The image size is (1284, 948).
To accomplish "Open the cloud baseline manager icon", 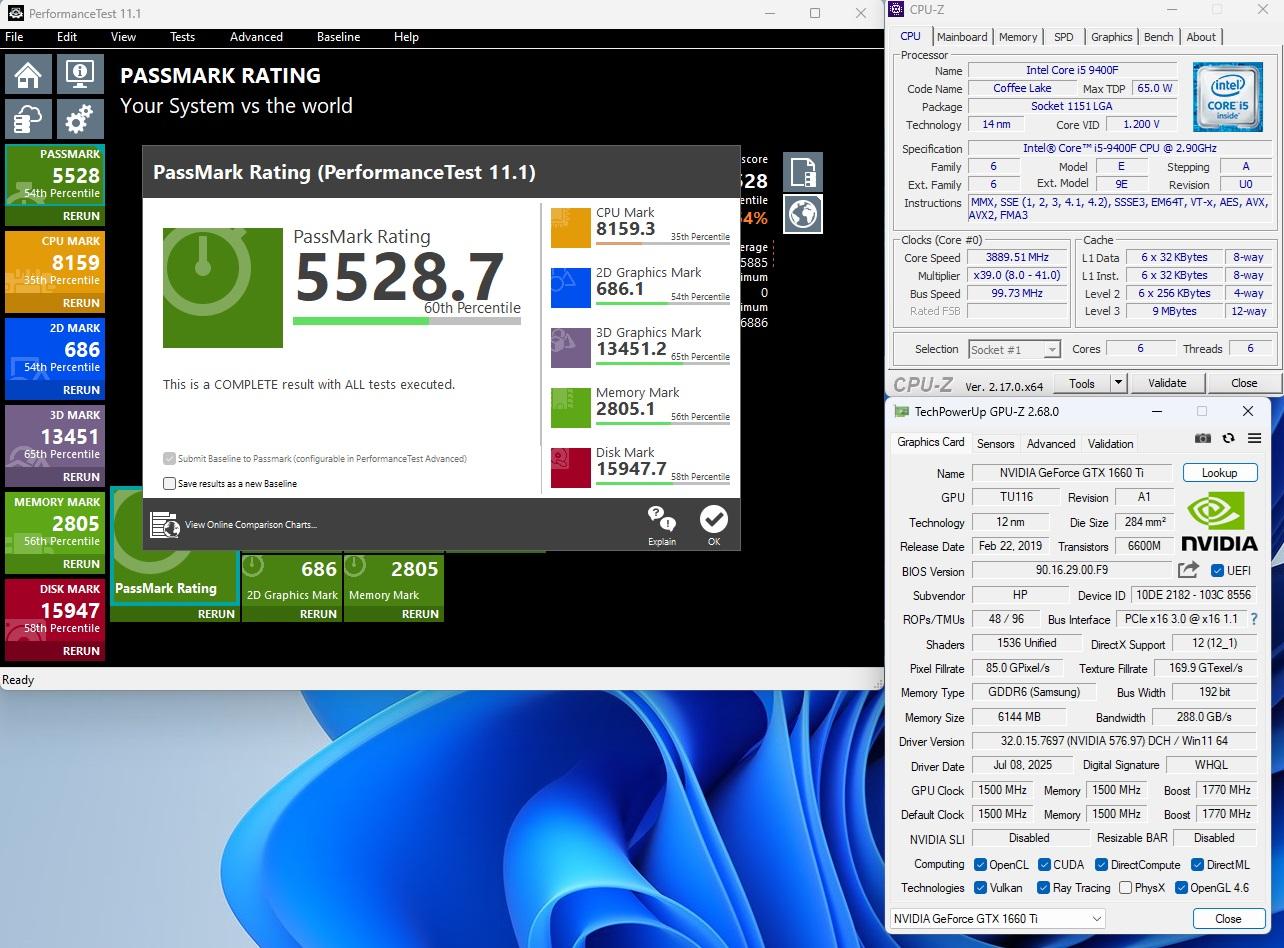I will pyautogui.click(x=28, y=119).
